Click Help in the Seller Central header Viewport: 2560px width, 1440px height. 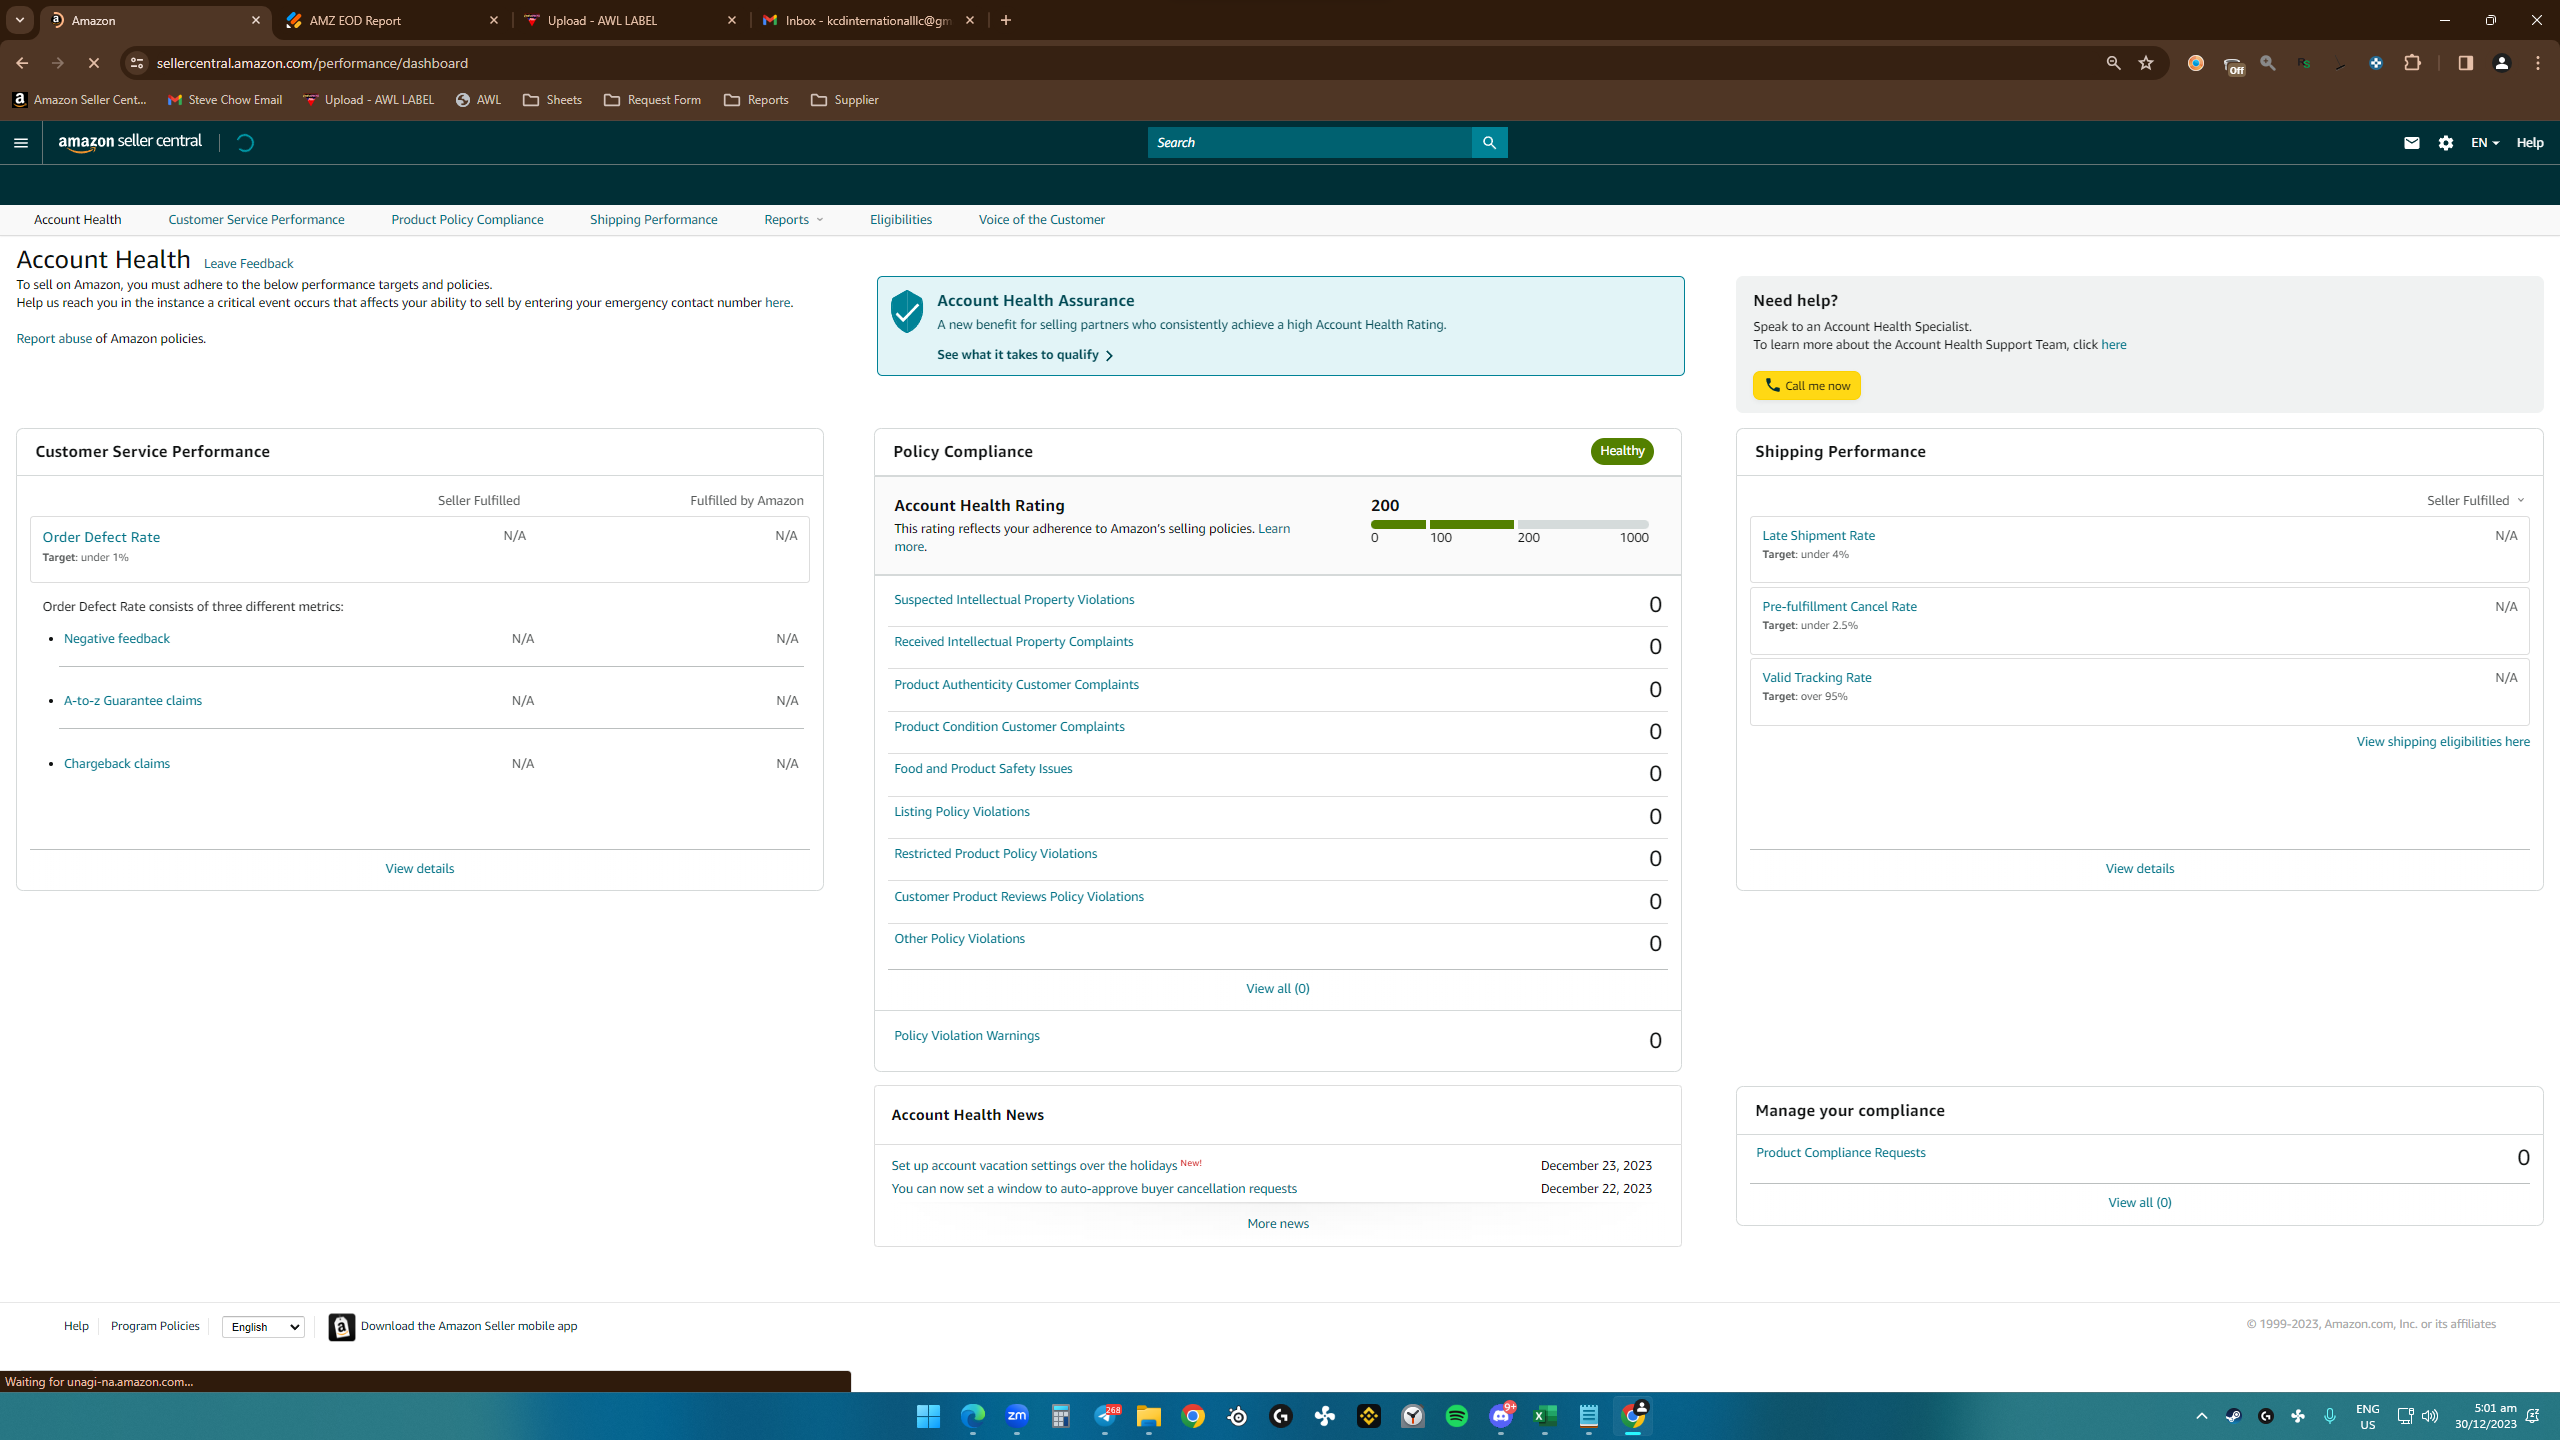pos(2530,143)
